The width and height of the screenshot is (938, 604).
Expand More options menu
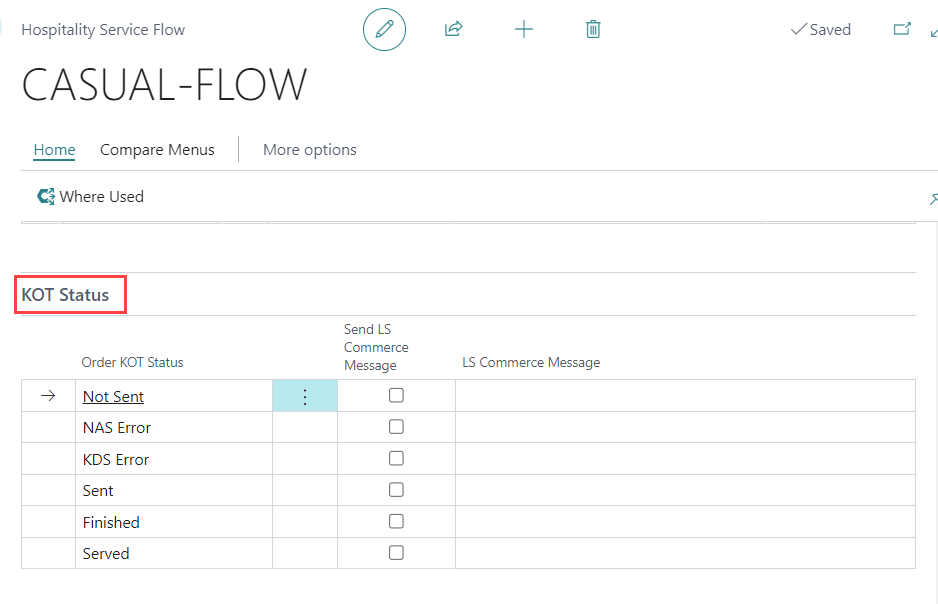309,149
